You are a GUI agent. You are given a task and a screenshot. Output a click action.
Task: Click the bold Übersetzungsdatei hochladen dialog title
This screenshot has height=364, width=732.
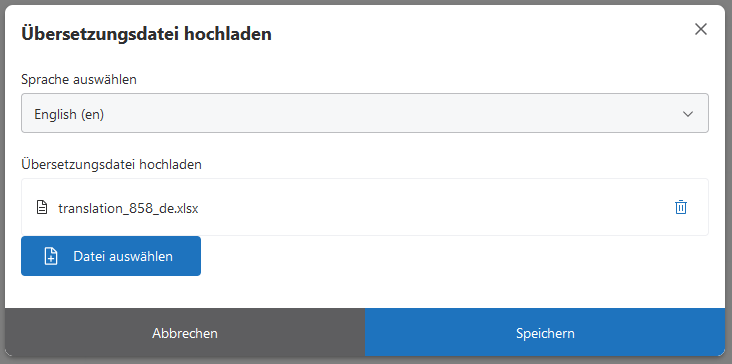tap(146, 34)
